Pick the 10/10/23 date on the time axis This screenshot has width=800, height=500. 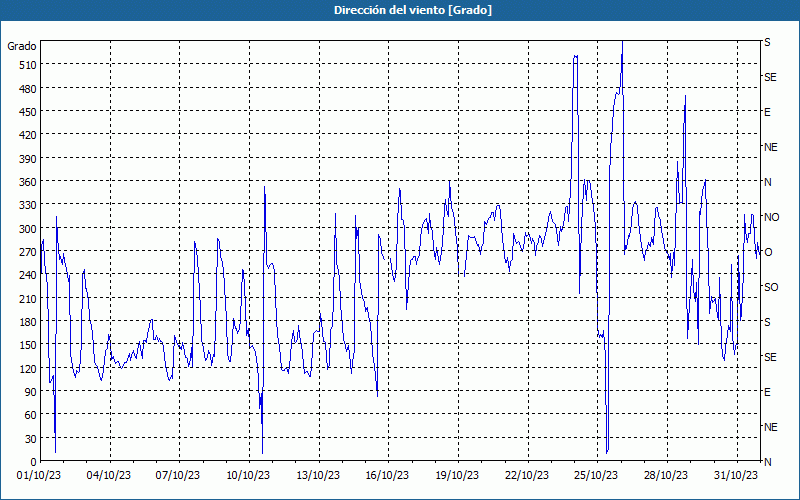click(x=248, y=476)
